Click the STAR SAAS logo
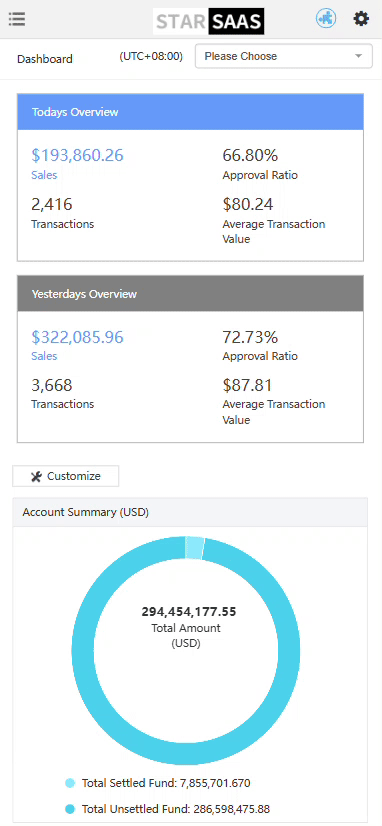This screenshot has width=382, height=826. [x=209, y=22]
